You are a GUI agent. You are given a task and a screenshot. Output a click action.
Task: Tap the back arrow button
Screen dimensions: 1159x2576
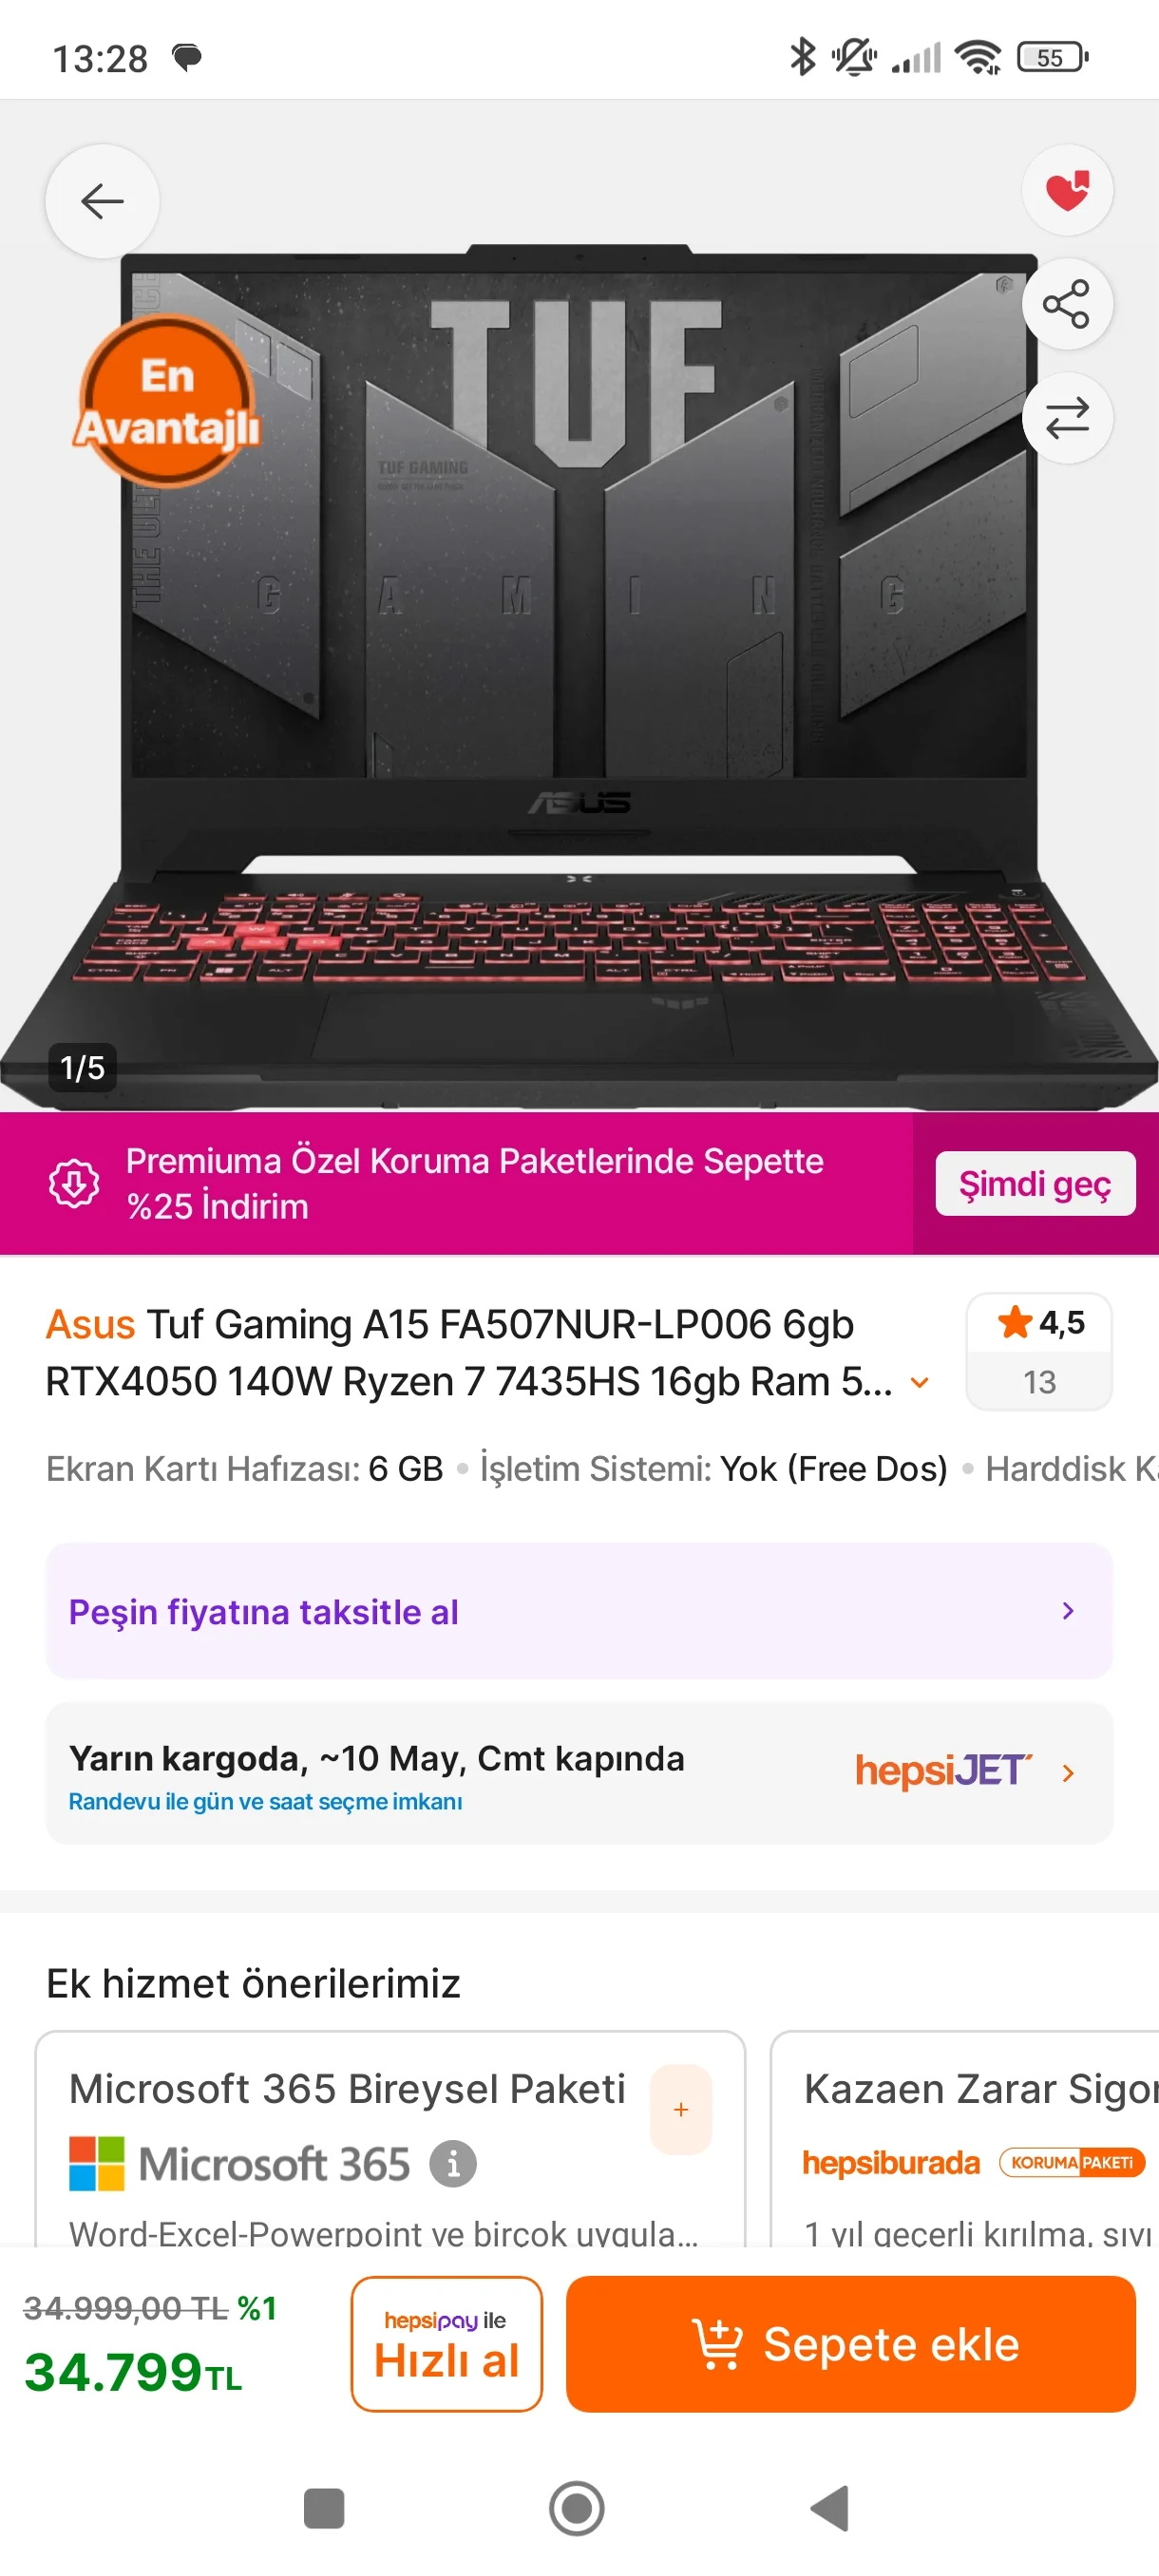pyautogui.click(x=102, y=201)
